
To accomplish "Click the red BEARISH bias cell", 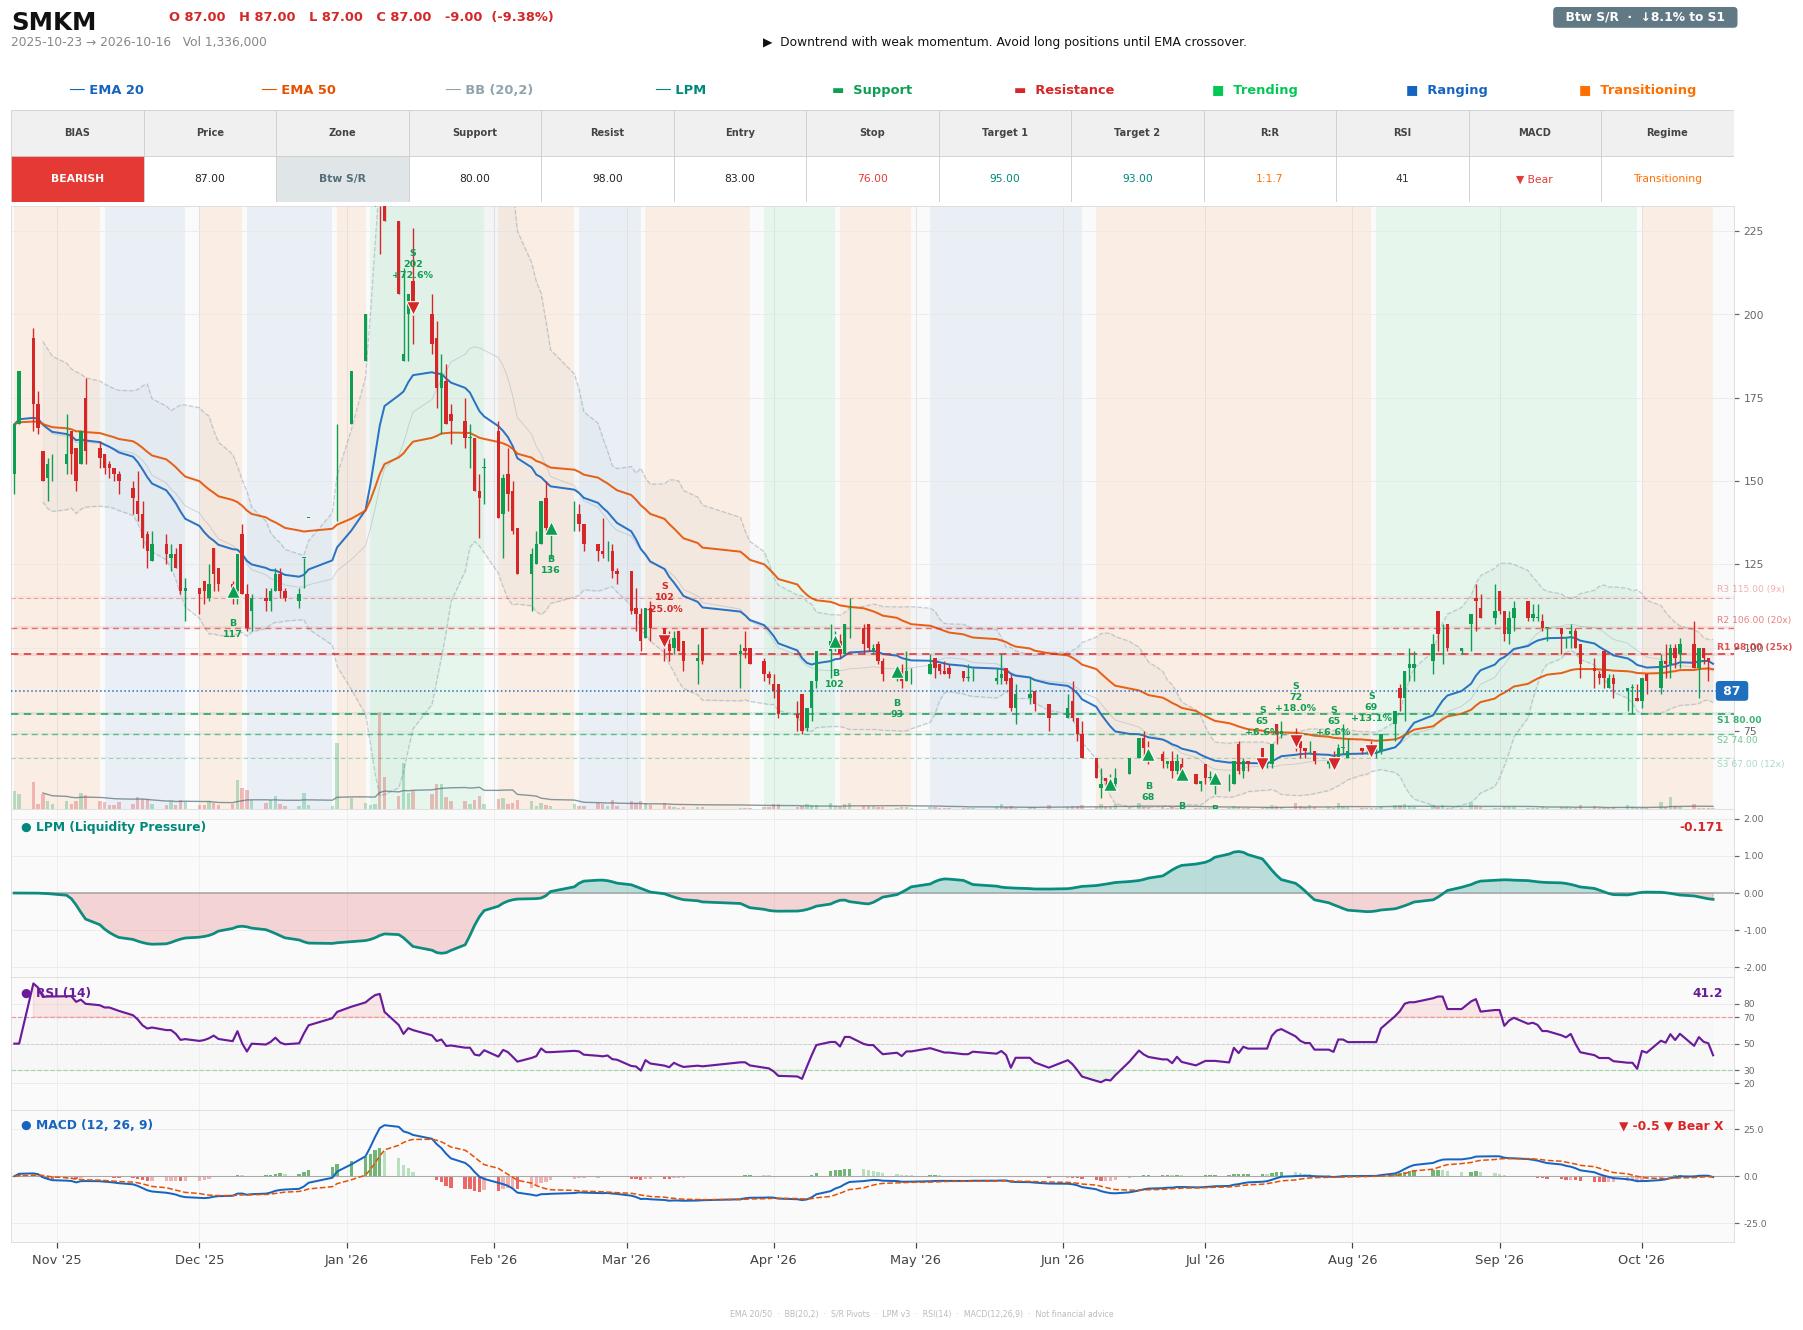I will pyautogui.click(x=77, y=179).
